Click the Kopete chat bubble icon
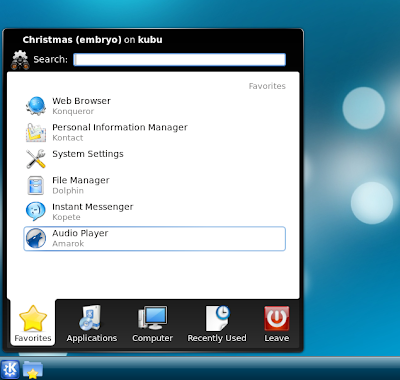Viewport: 400px width, 380px height. tap(36, 211)
